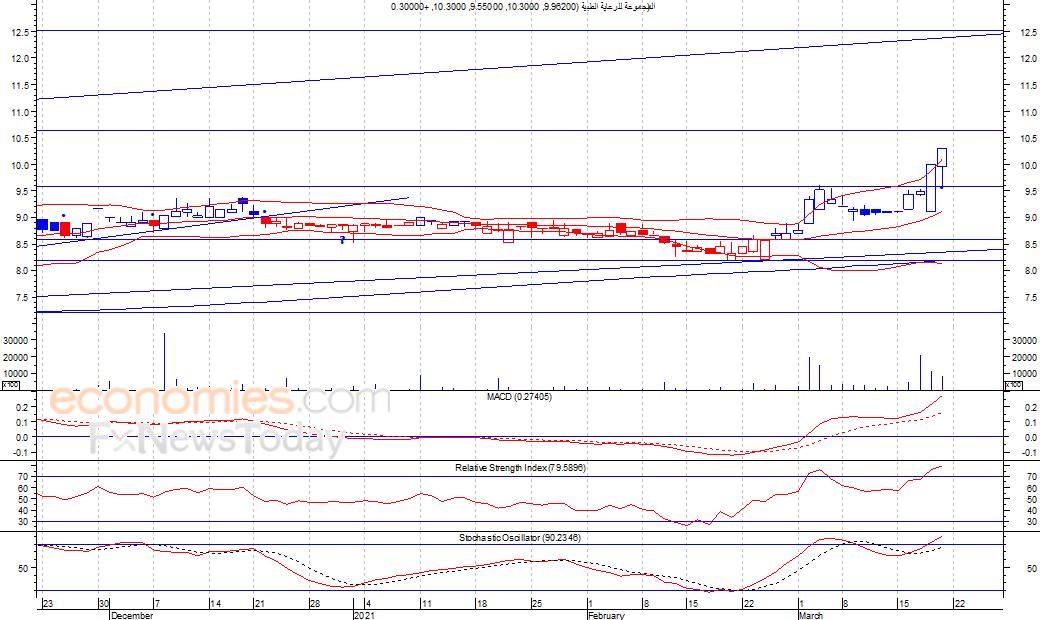Click the date label 23 on time axis

tap(48, 603)
